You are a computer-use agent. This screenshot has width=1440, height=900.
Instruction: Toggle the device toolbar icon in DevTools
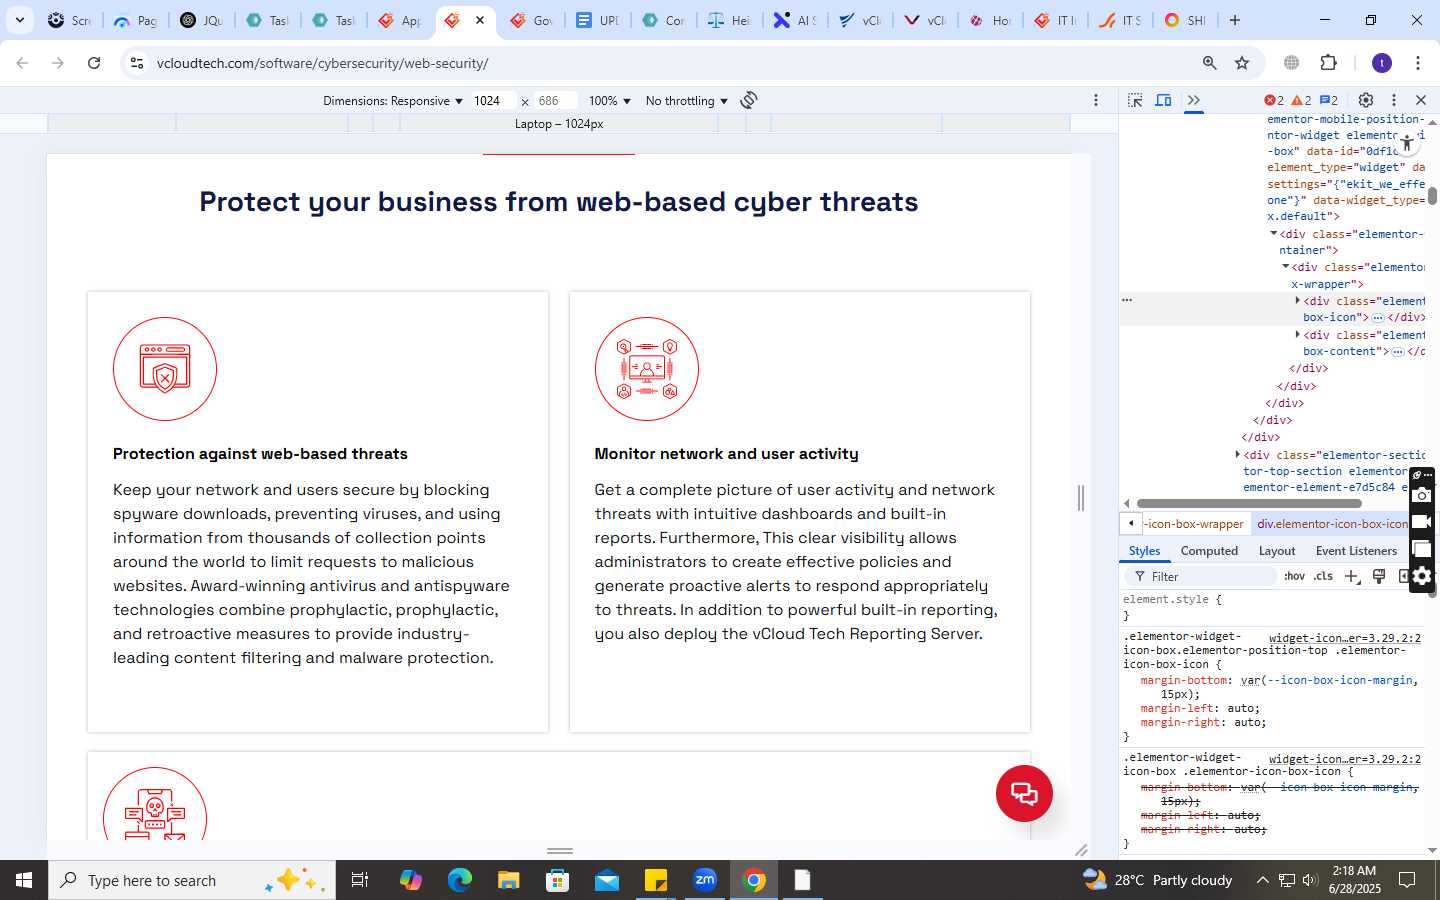click(x=1164, y=100)
